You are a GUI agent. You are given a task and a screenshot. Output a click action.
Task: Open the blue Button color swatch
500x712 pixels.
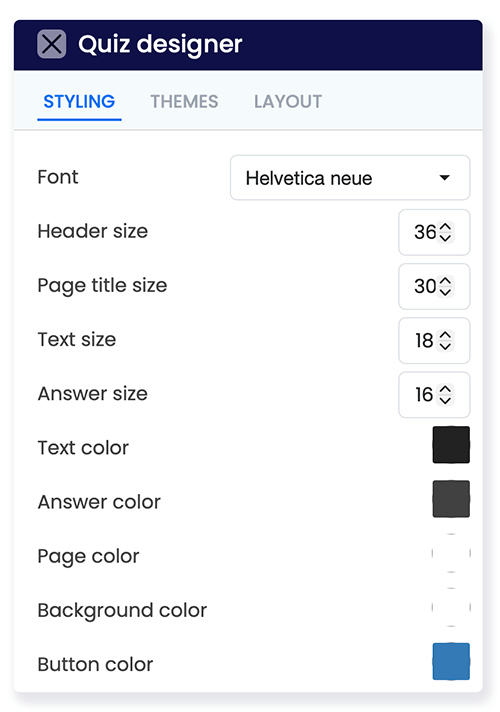[x=451, y=661]
